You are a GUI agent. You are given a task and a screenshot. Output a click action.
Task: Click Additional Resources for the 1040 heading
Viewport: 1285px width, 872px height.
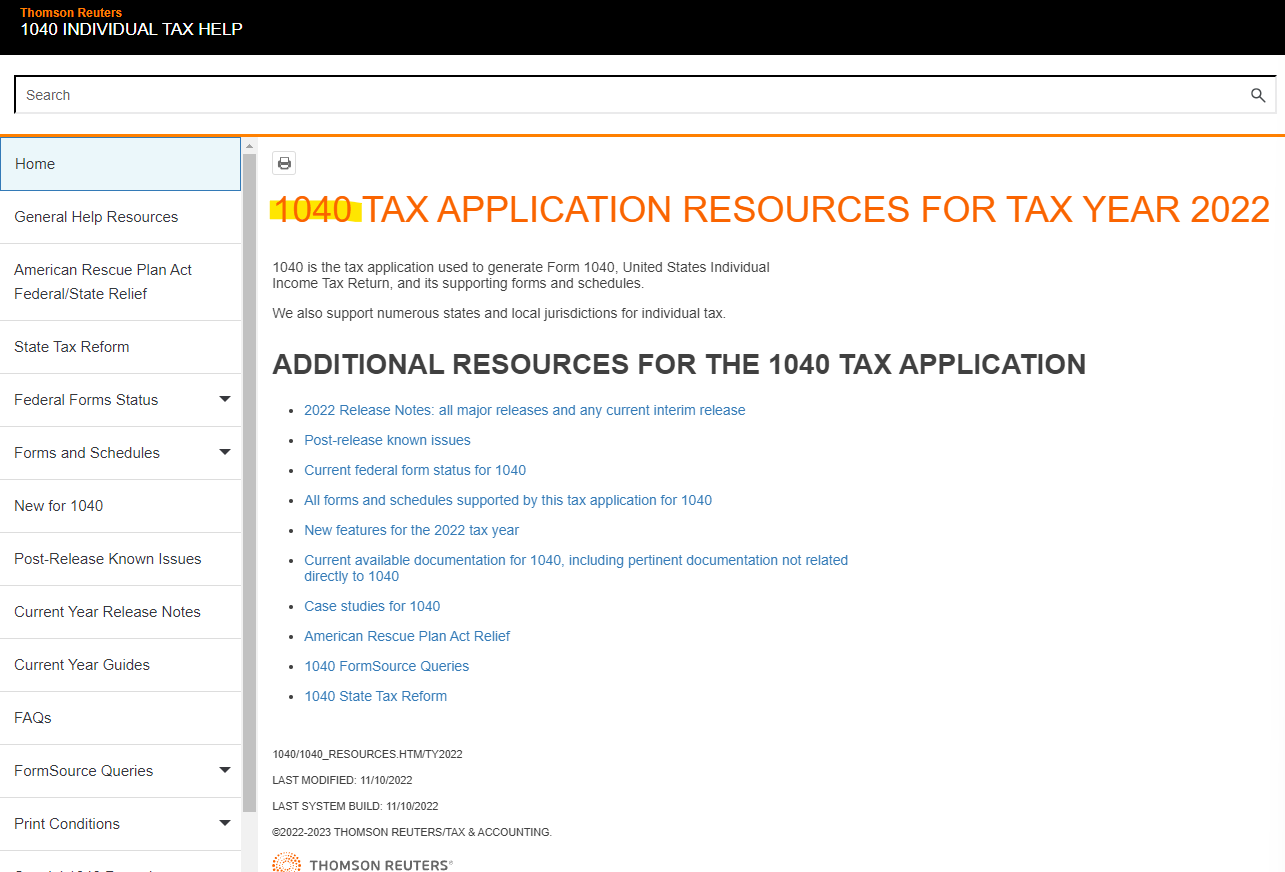(x=679, y=364)
